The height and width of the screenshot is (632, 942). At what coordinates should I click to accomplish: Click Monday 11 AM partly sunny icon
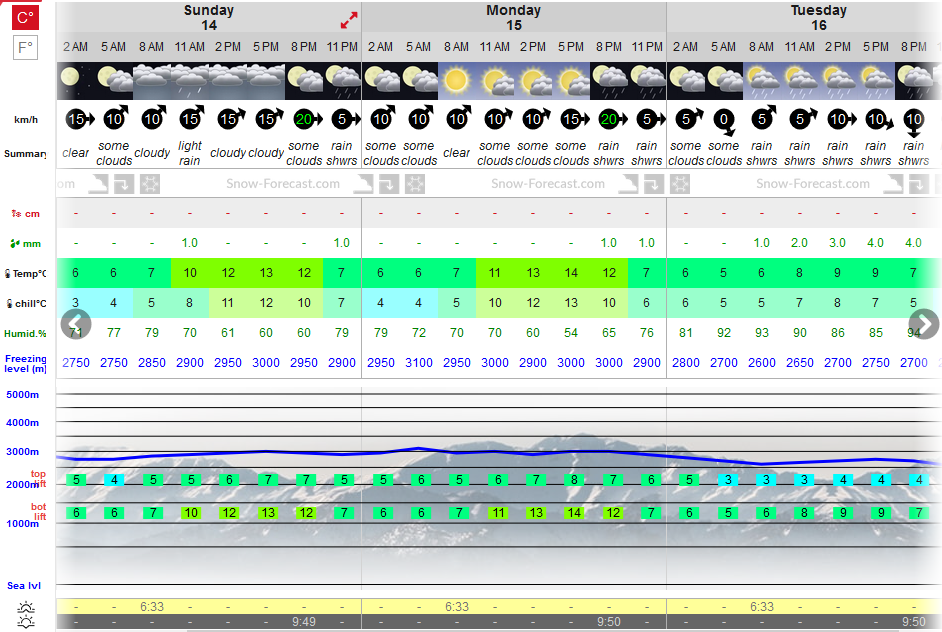[x=494, y=81]
